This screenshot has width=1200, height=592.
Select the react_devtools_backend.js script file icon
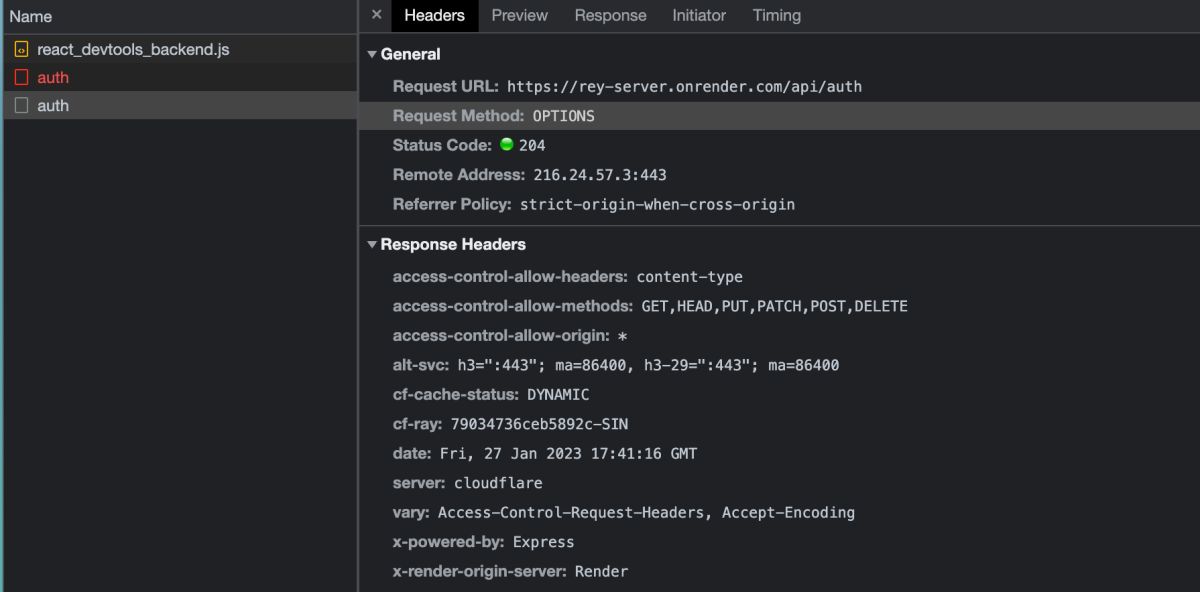[x=22, y=49]
